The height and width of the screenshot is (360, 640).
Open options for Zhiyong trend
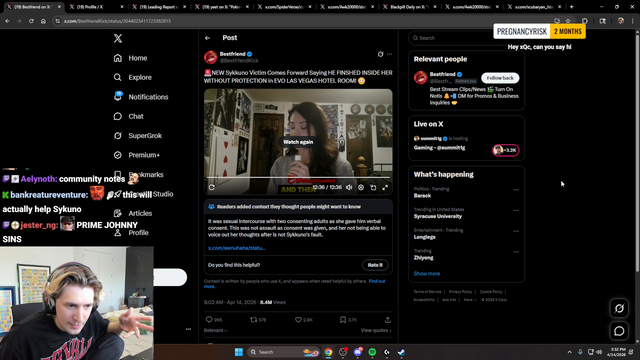pos(516,252)
